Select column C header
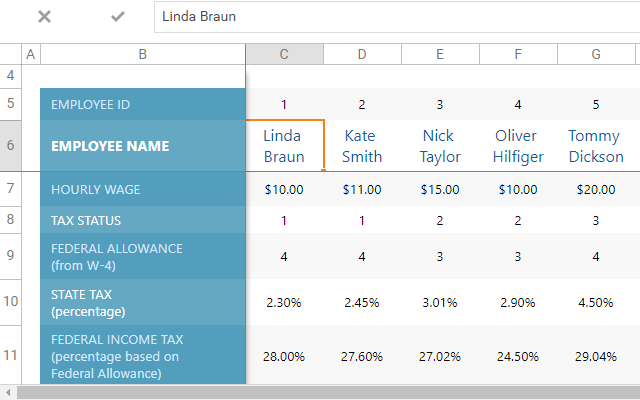The image size is (640, 400). pyautogui.click(x=284, y=54)
